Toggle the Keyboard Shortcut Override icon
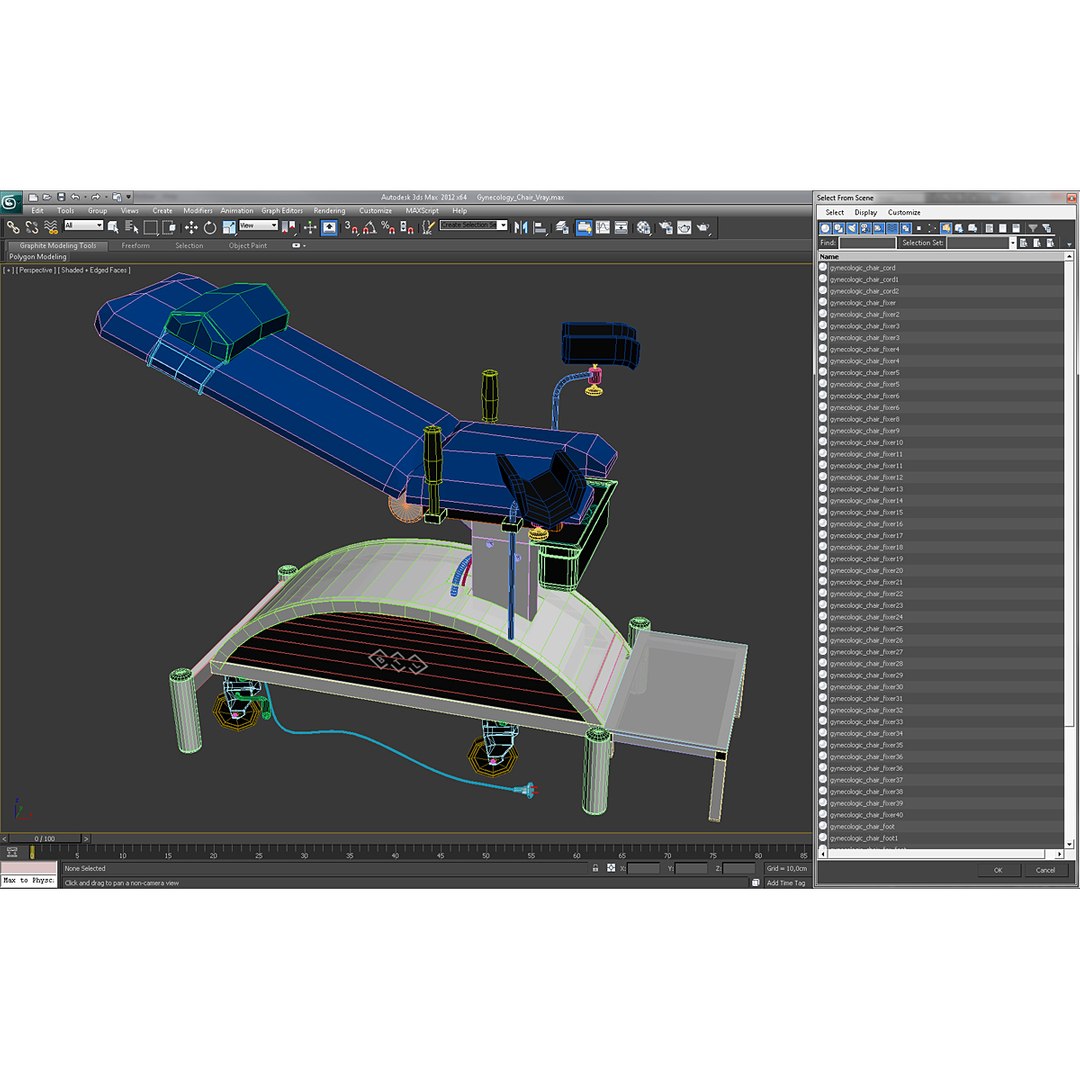The width and height of the screenshot is (1080, 1080). (x=329, y=227)
